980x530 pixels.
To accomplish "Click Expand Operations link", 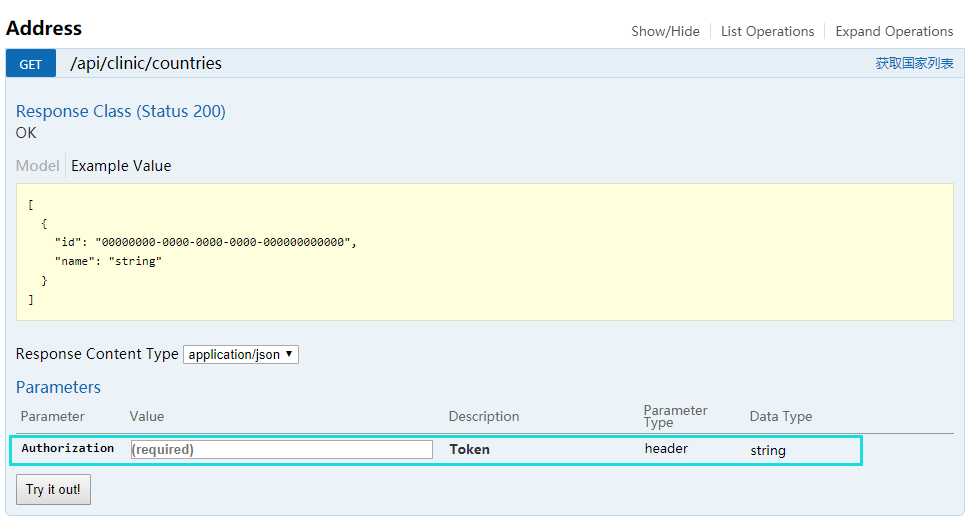I will point(894,31).
